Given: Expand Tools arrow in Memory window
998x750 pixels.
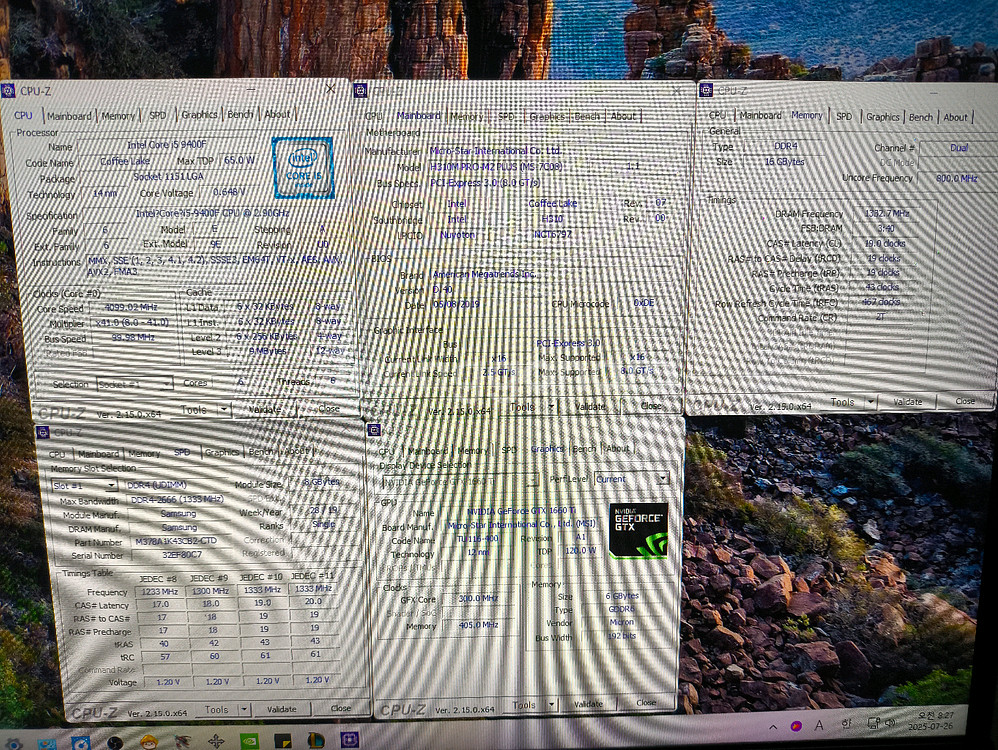Looking at the screenshot, I should 870,402.
